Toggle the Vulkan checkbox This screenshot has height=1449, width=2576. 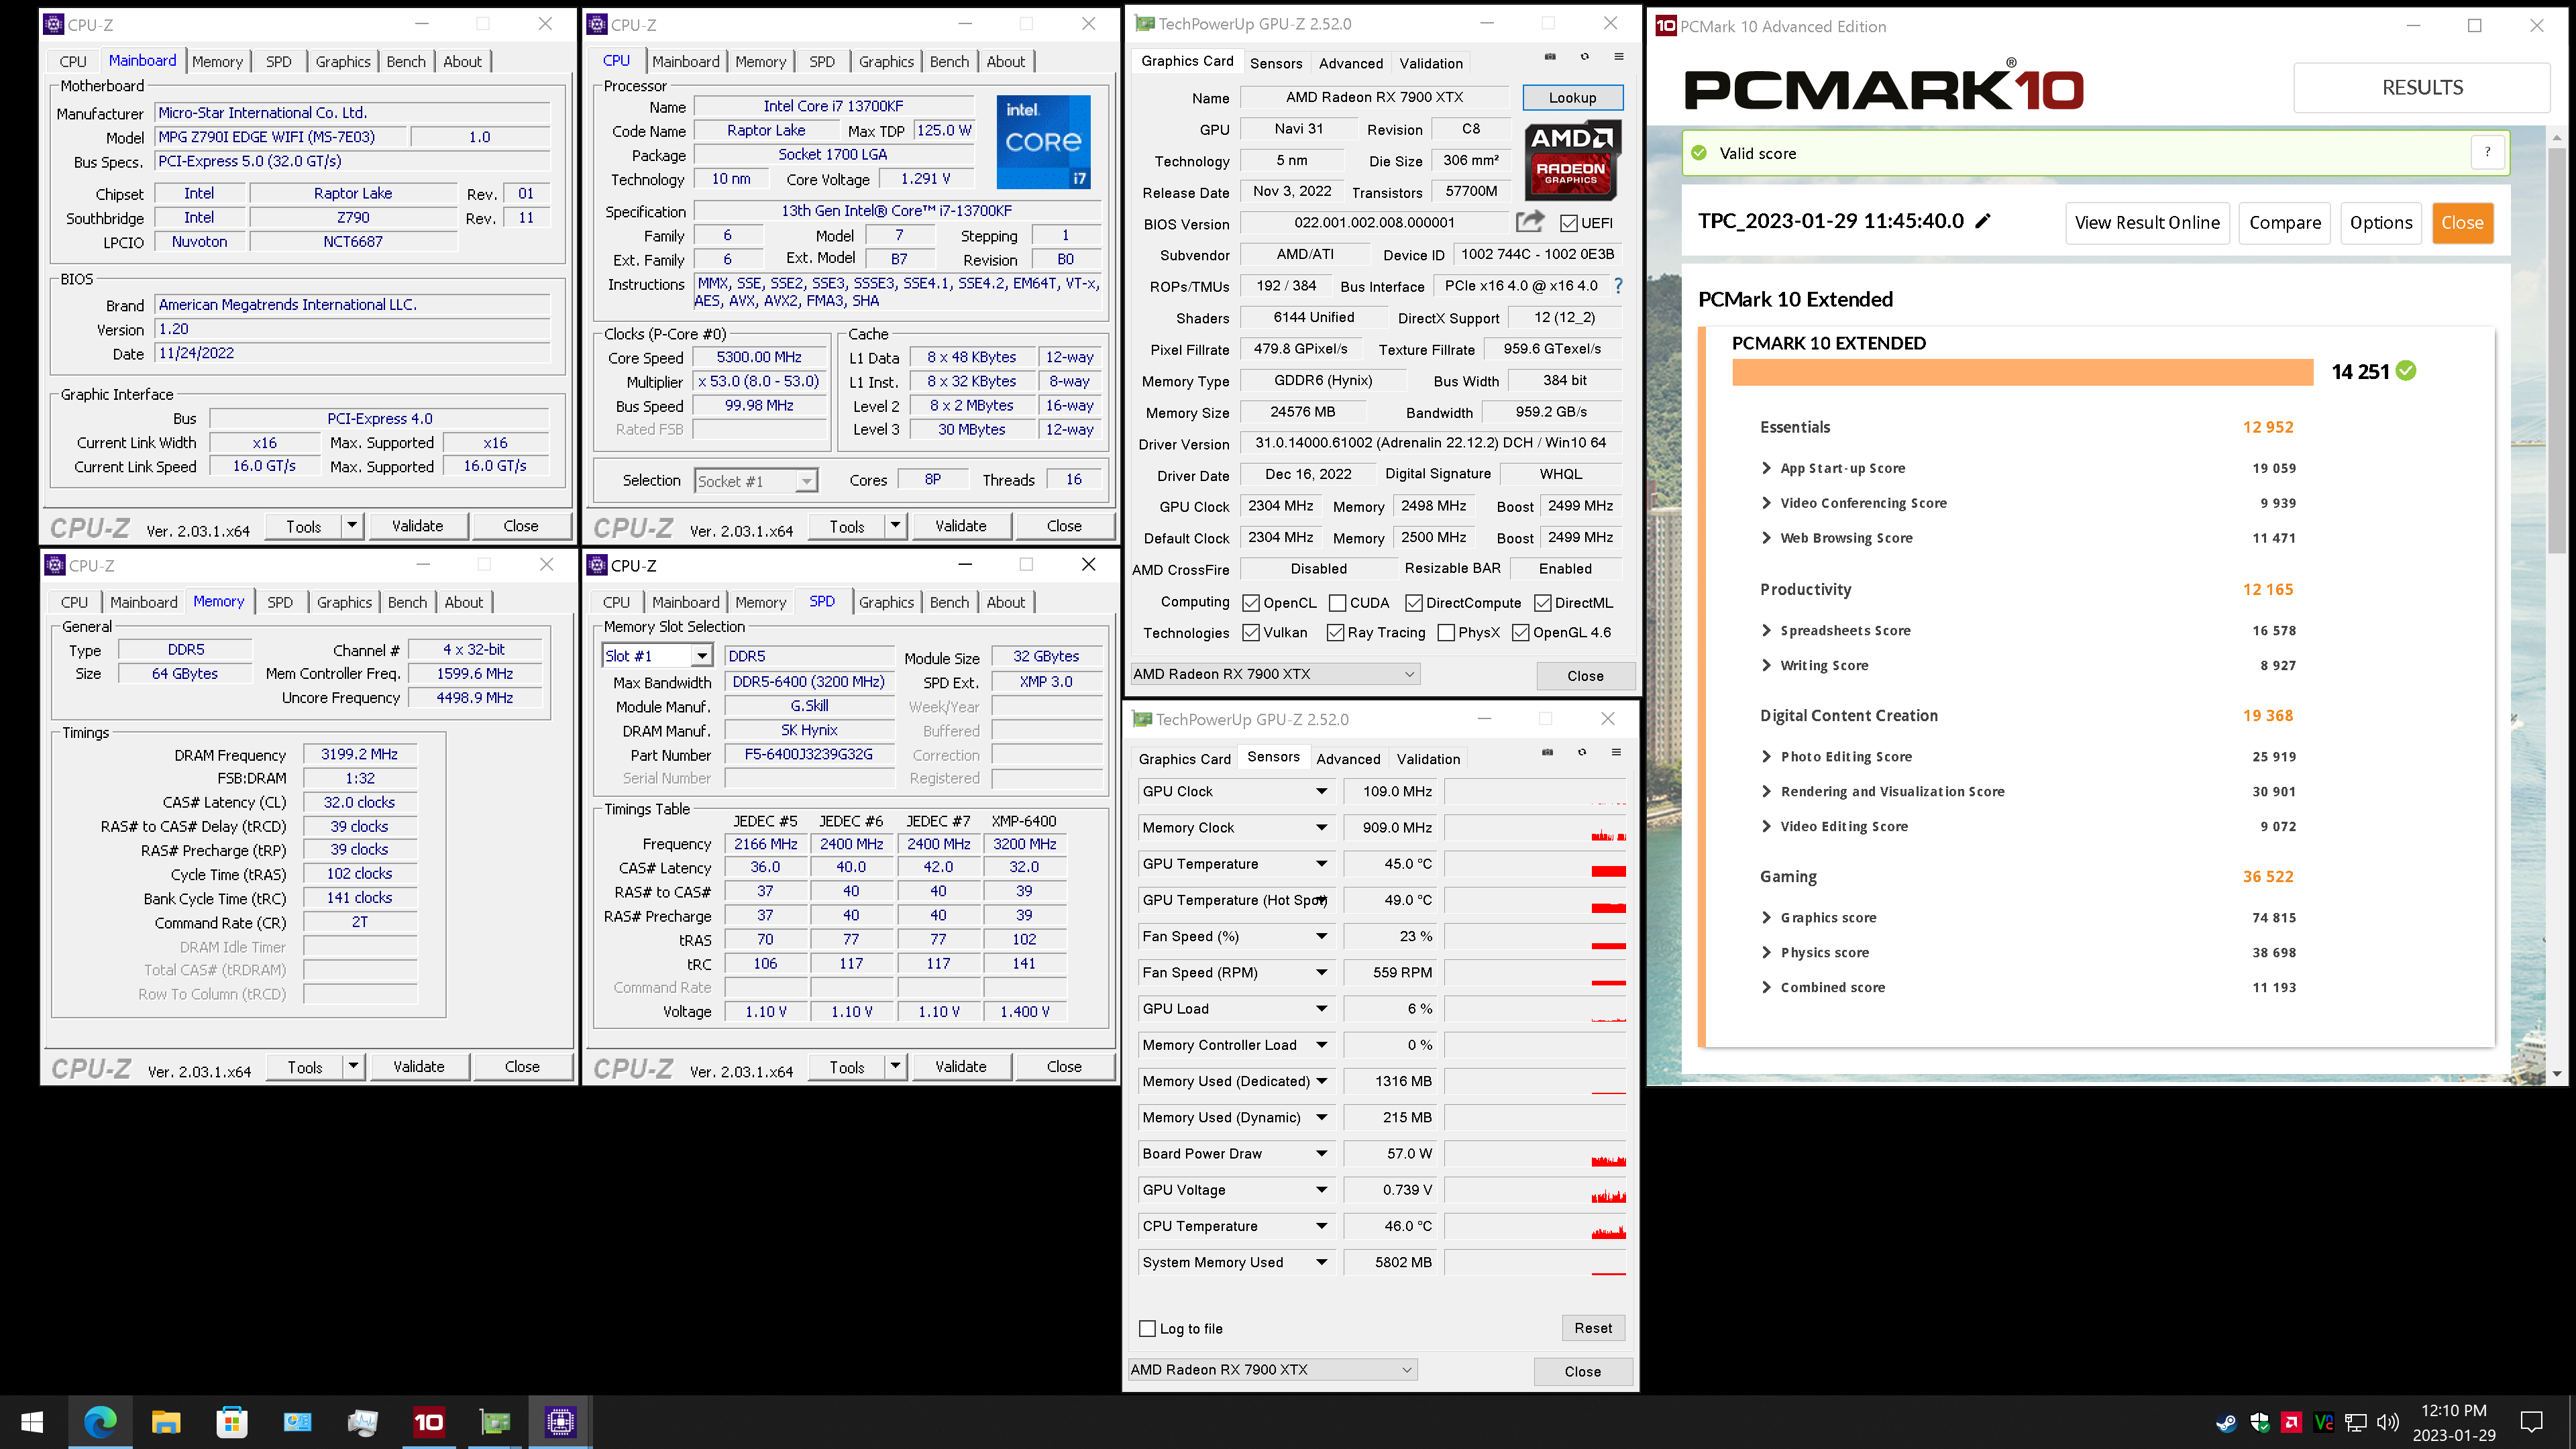[1251, 633]
